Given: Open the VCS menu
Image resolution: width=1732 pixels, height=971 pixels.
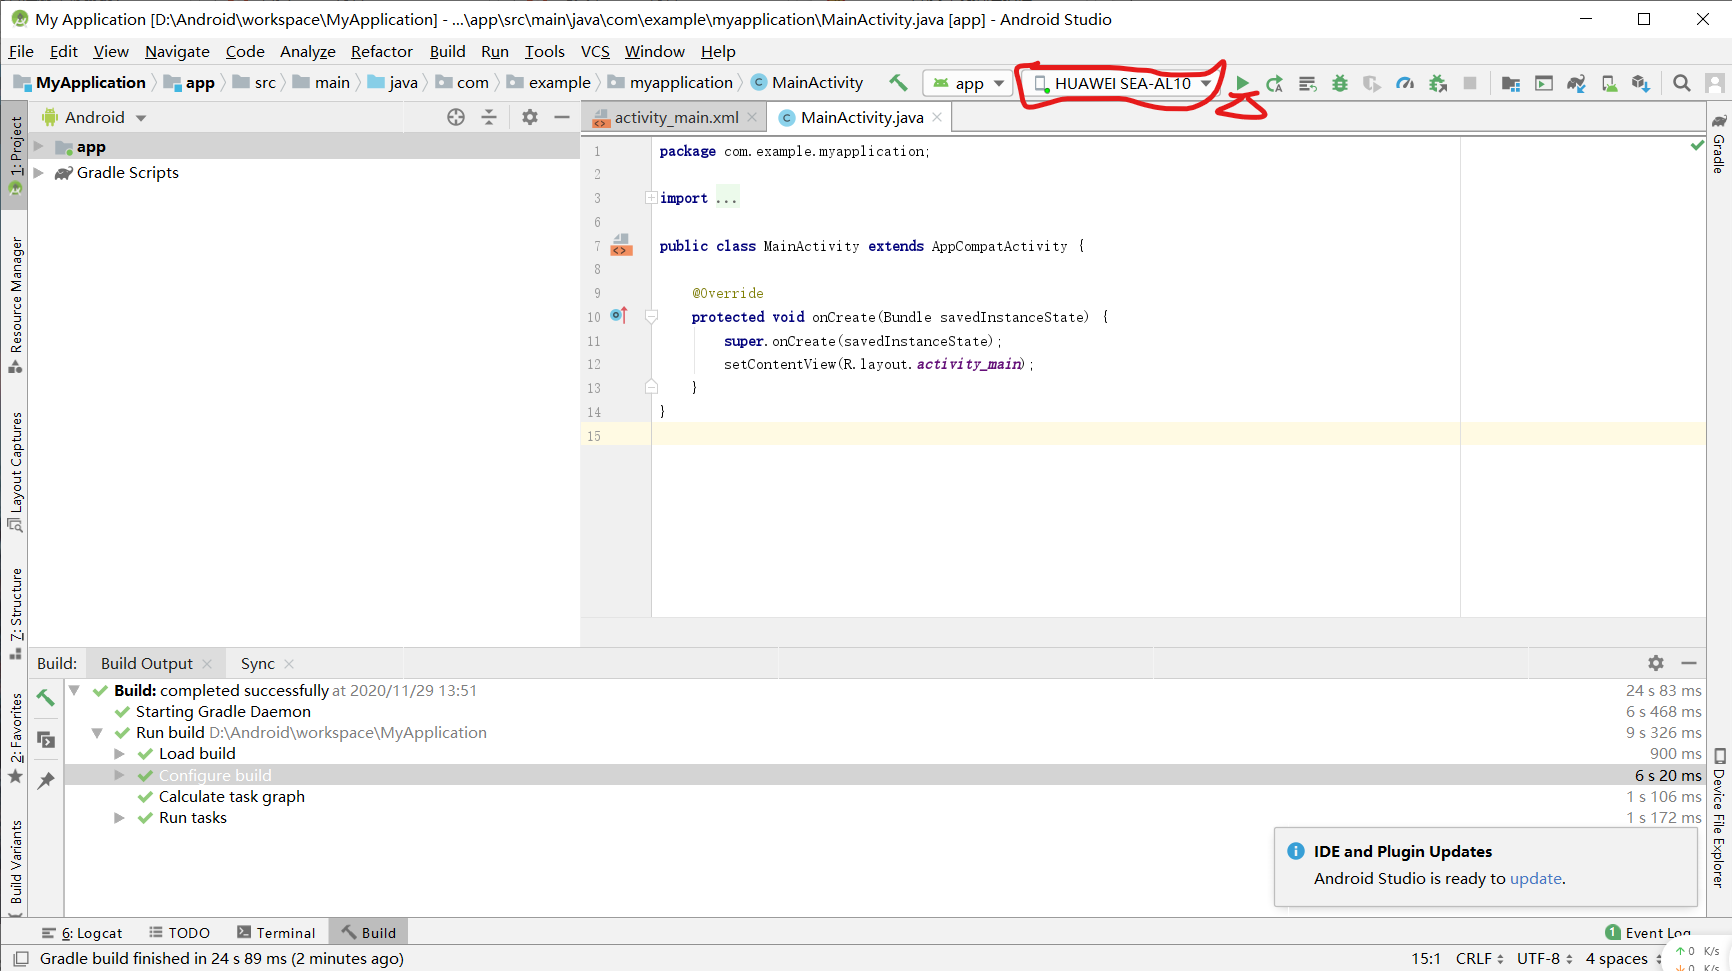Looking at the screenshot, I should (x=595, y=51).
